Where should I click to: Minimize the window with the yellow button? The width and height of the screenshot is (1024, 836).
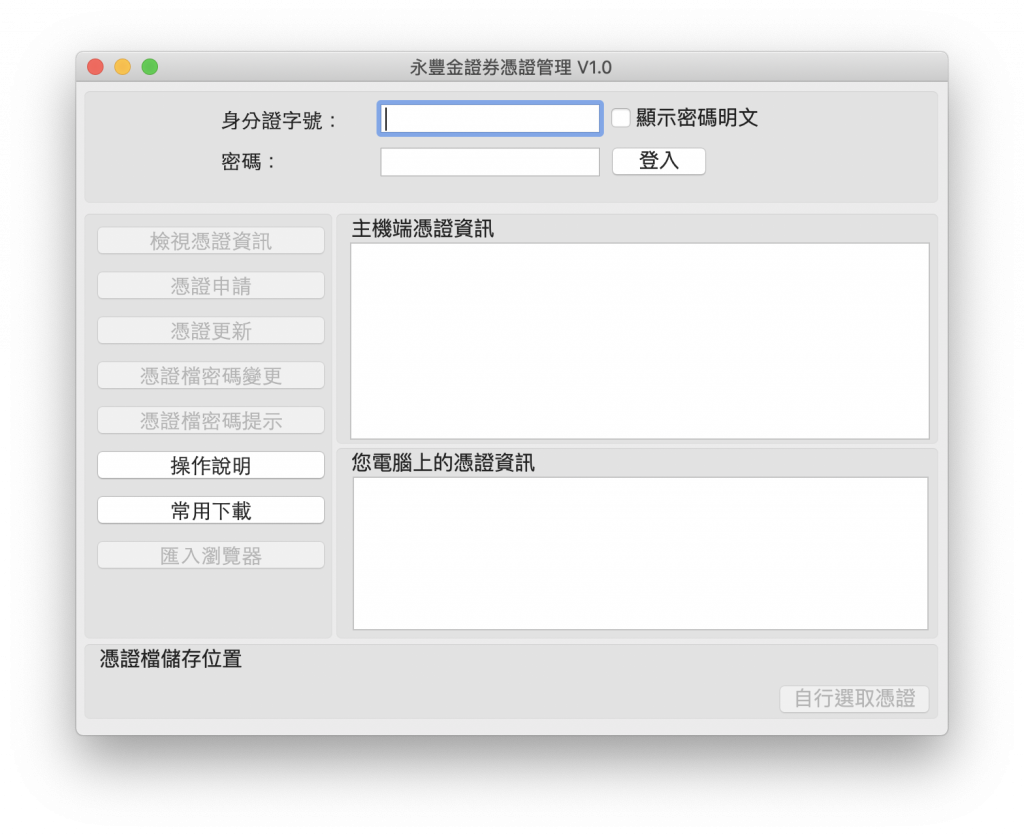pos(123,67)
